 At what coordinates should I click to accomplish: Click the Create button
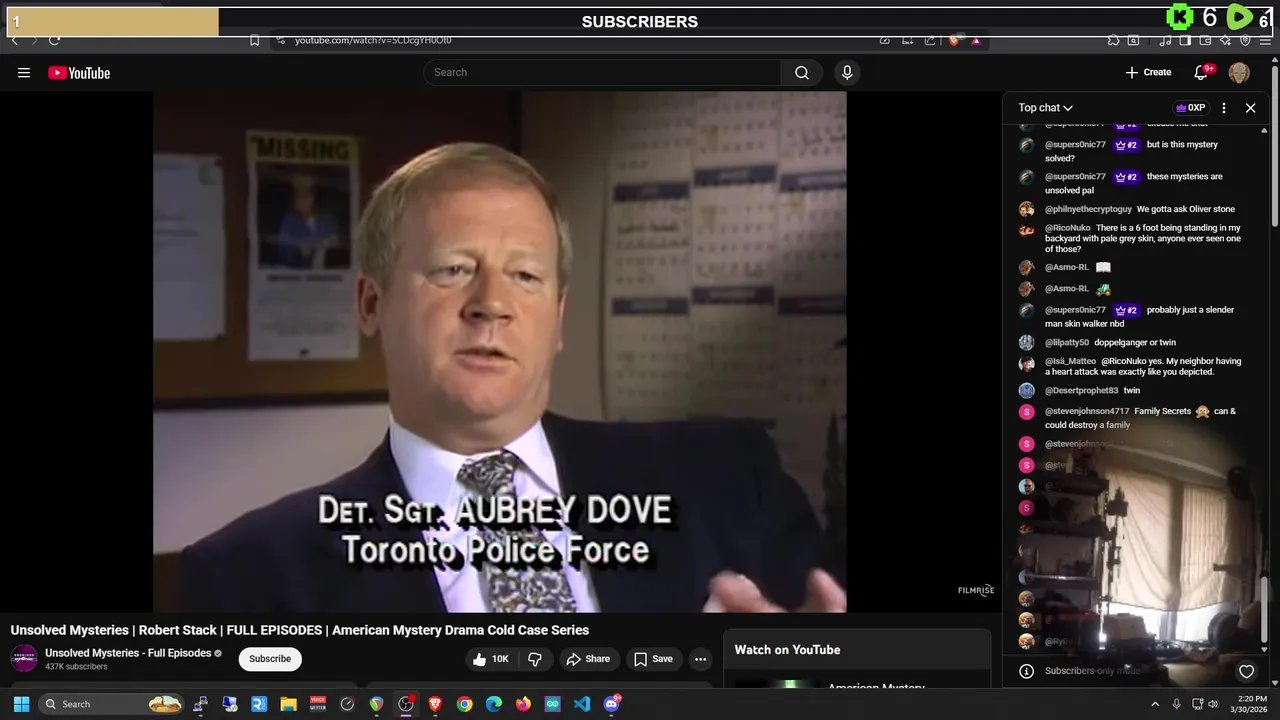pyautogui.click(x=1148, y=72)
